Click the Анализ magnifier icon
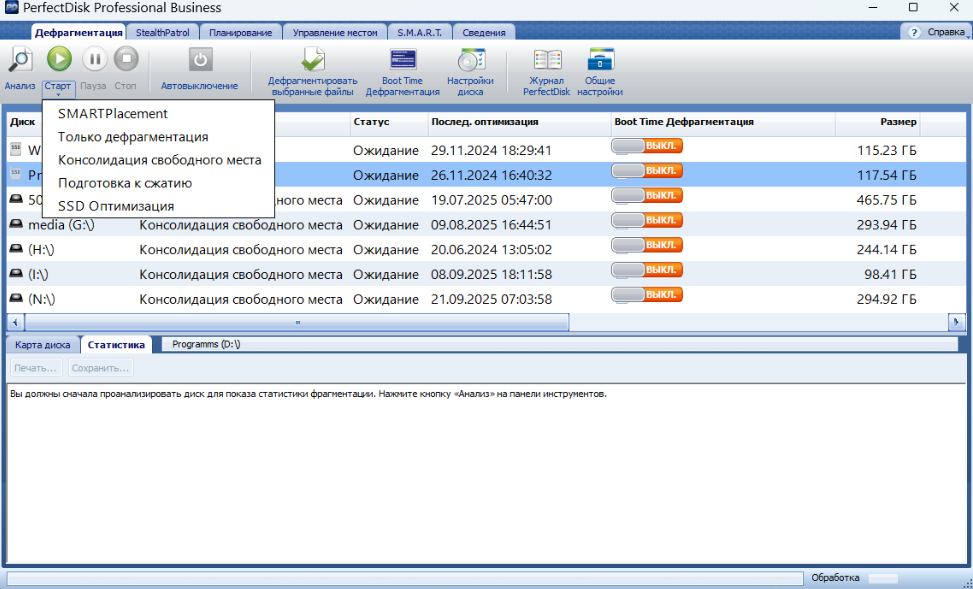Screen dimensions: 973x589 tap(19, 60)
